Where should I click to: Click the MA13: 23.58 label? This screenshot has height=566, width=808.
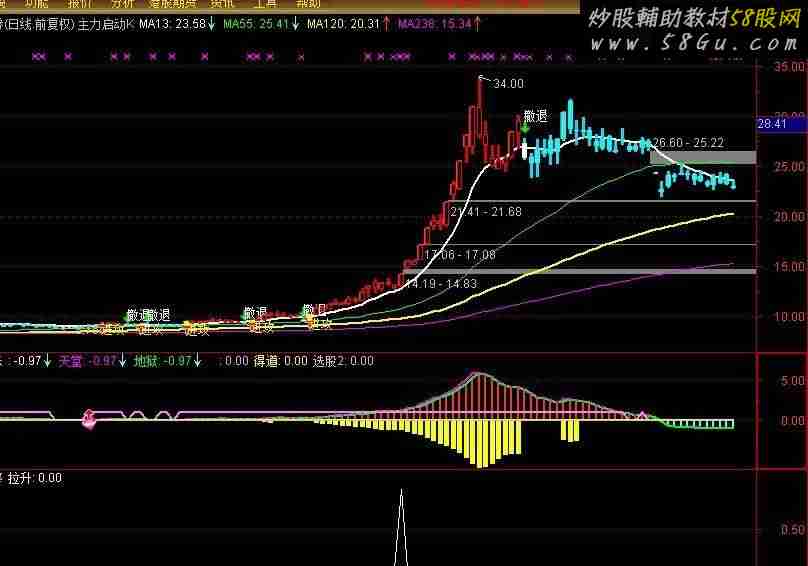click(172, 24)
